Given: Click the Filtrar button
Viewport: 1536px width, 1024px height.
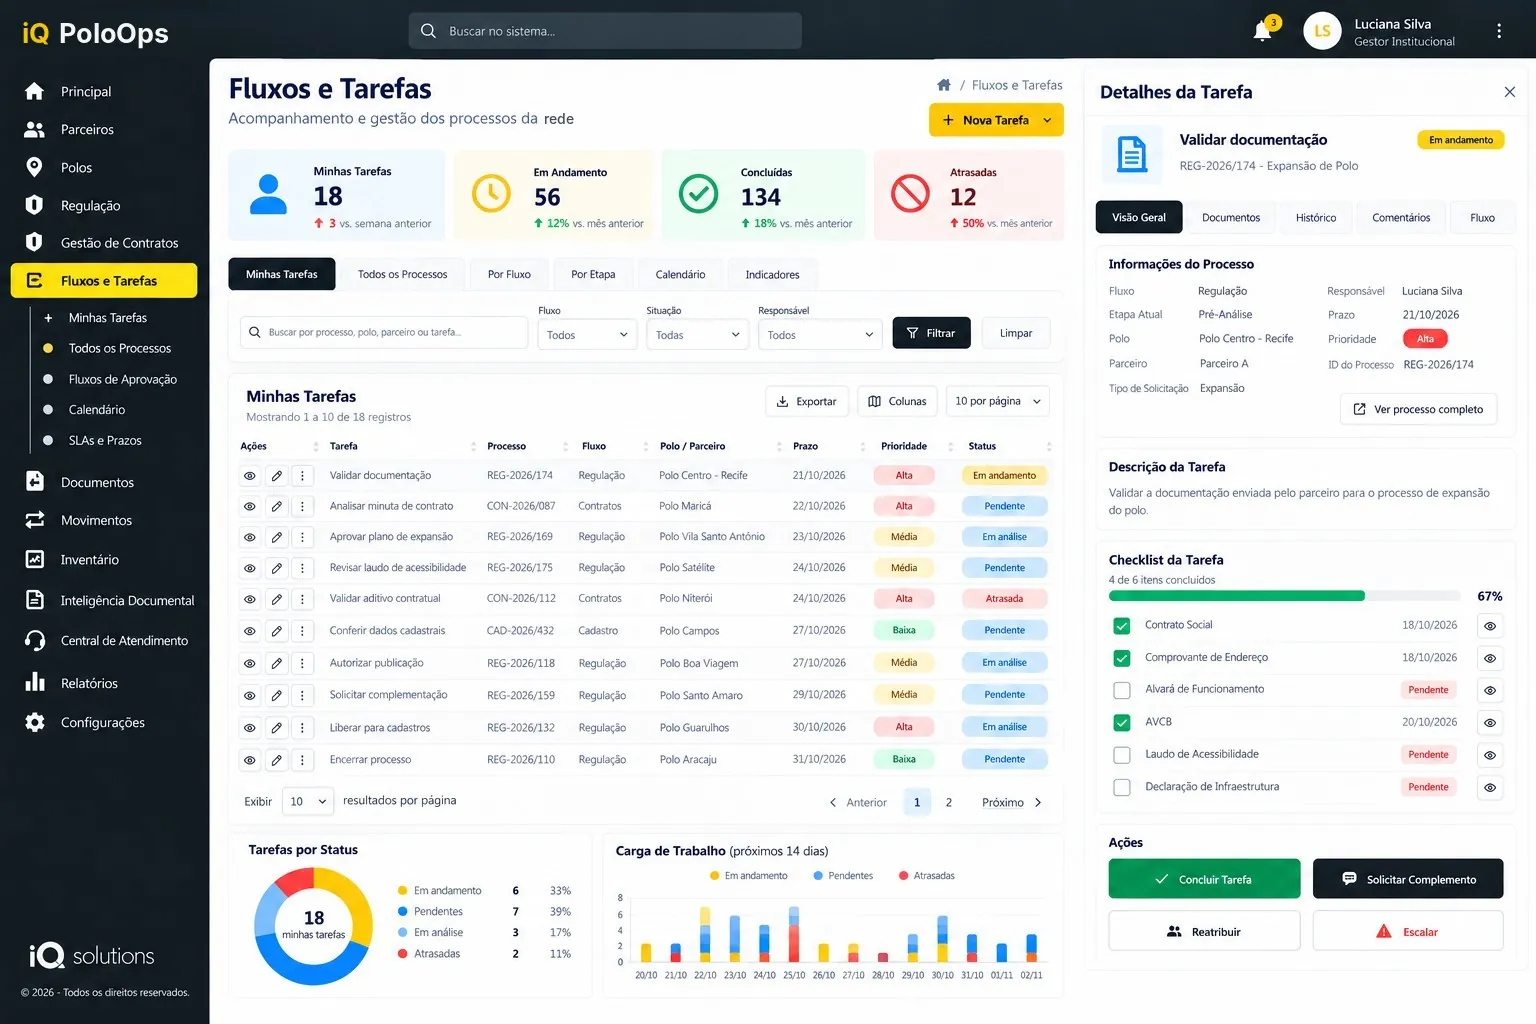Looking at the screenshot, I should click(x=931, y=333).
